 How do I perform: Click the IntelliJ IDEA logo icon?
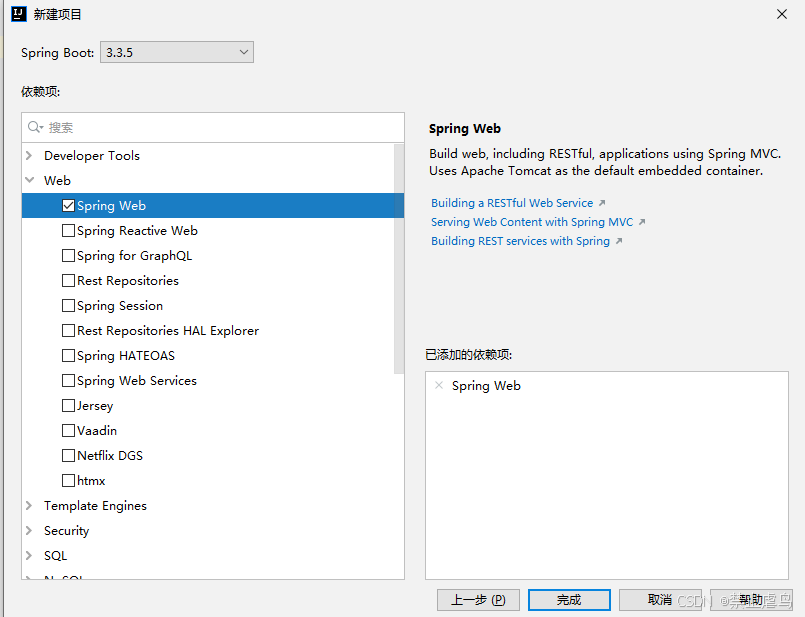tap(18, 14)
